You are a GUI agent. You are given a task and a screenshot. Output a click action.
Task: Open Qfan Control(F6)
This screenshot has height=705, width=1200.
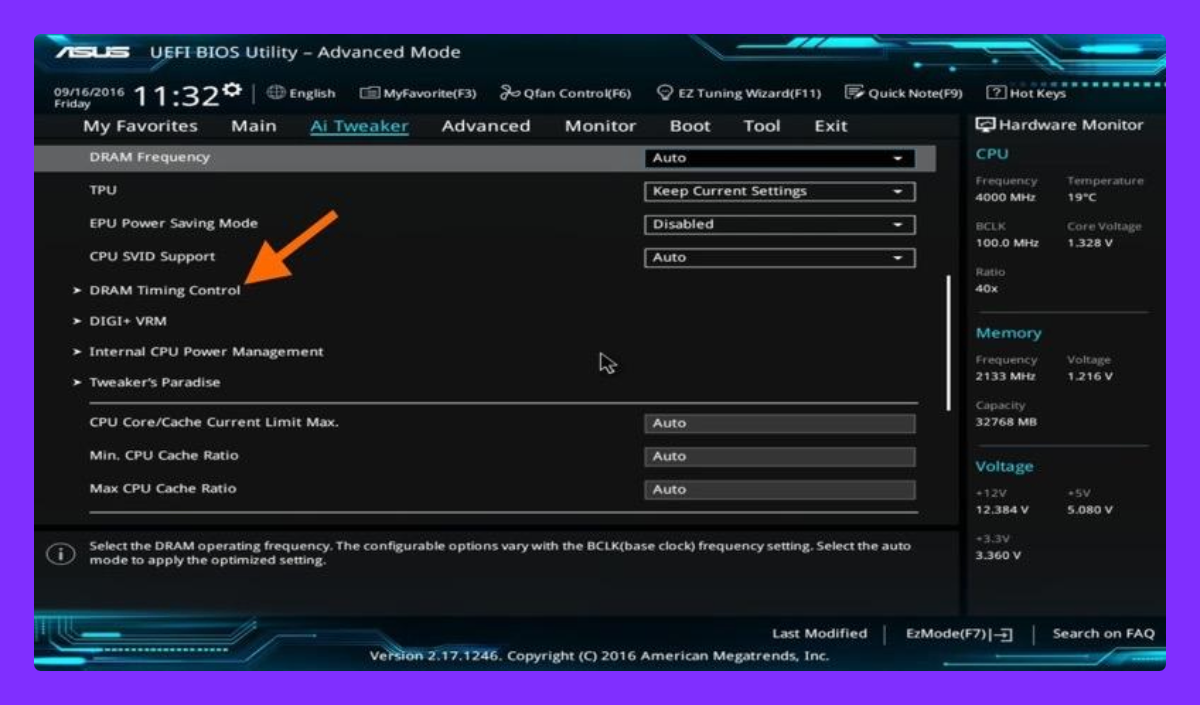coord(566,93)
